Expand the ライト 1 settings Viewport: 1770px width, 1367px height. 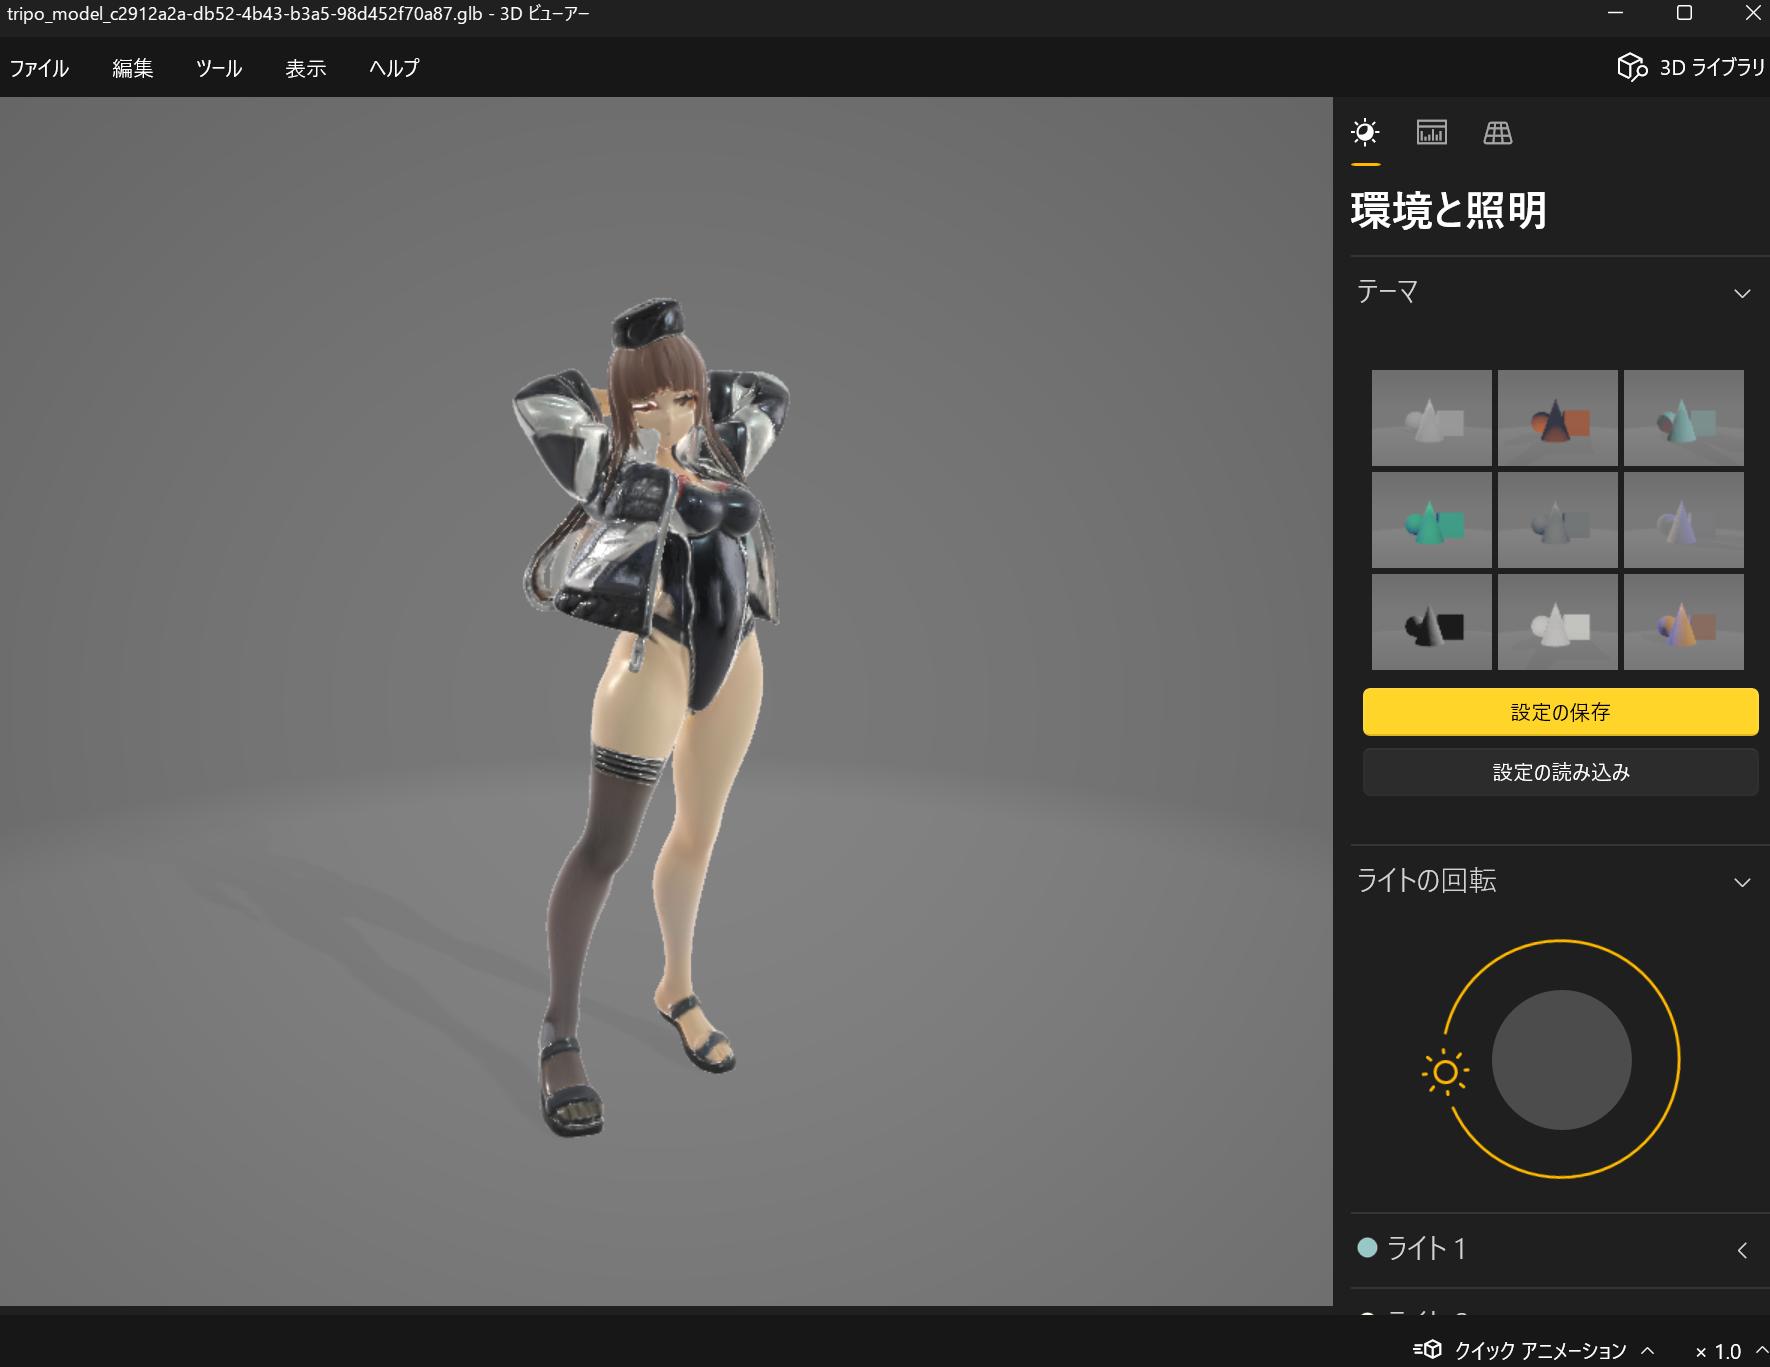click(x=1742, y=1250)
